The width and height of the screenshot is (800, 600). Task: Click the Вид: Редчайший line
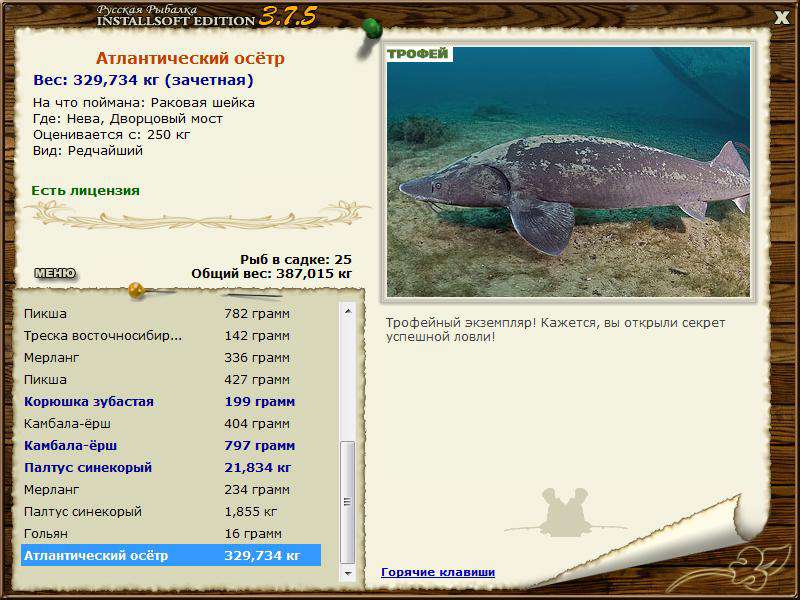[88, 151]
